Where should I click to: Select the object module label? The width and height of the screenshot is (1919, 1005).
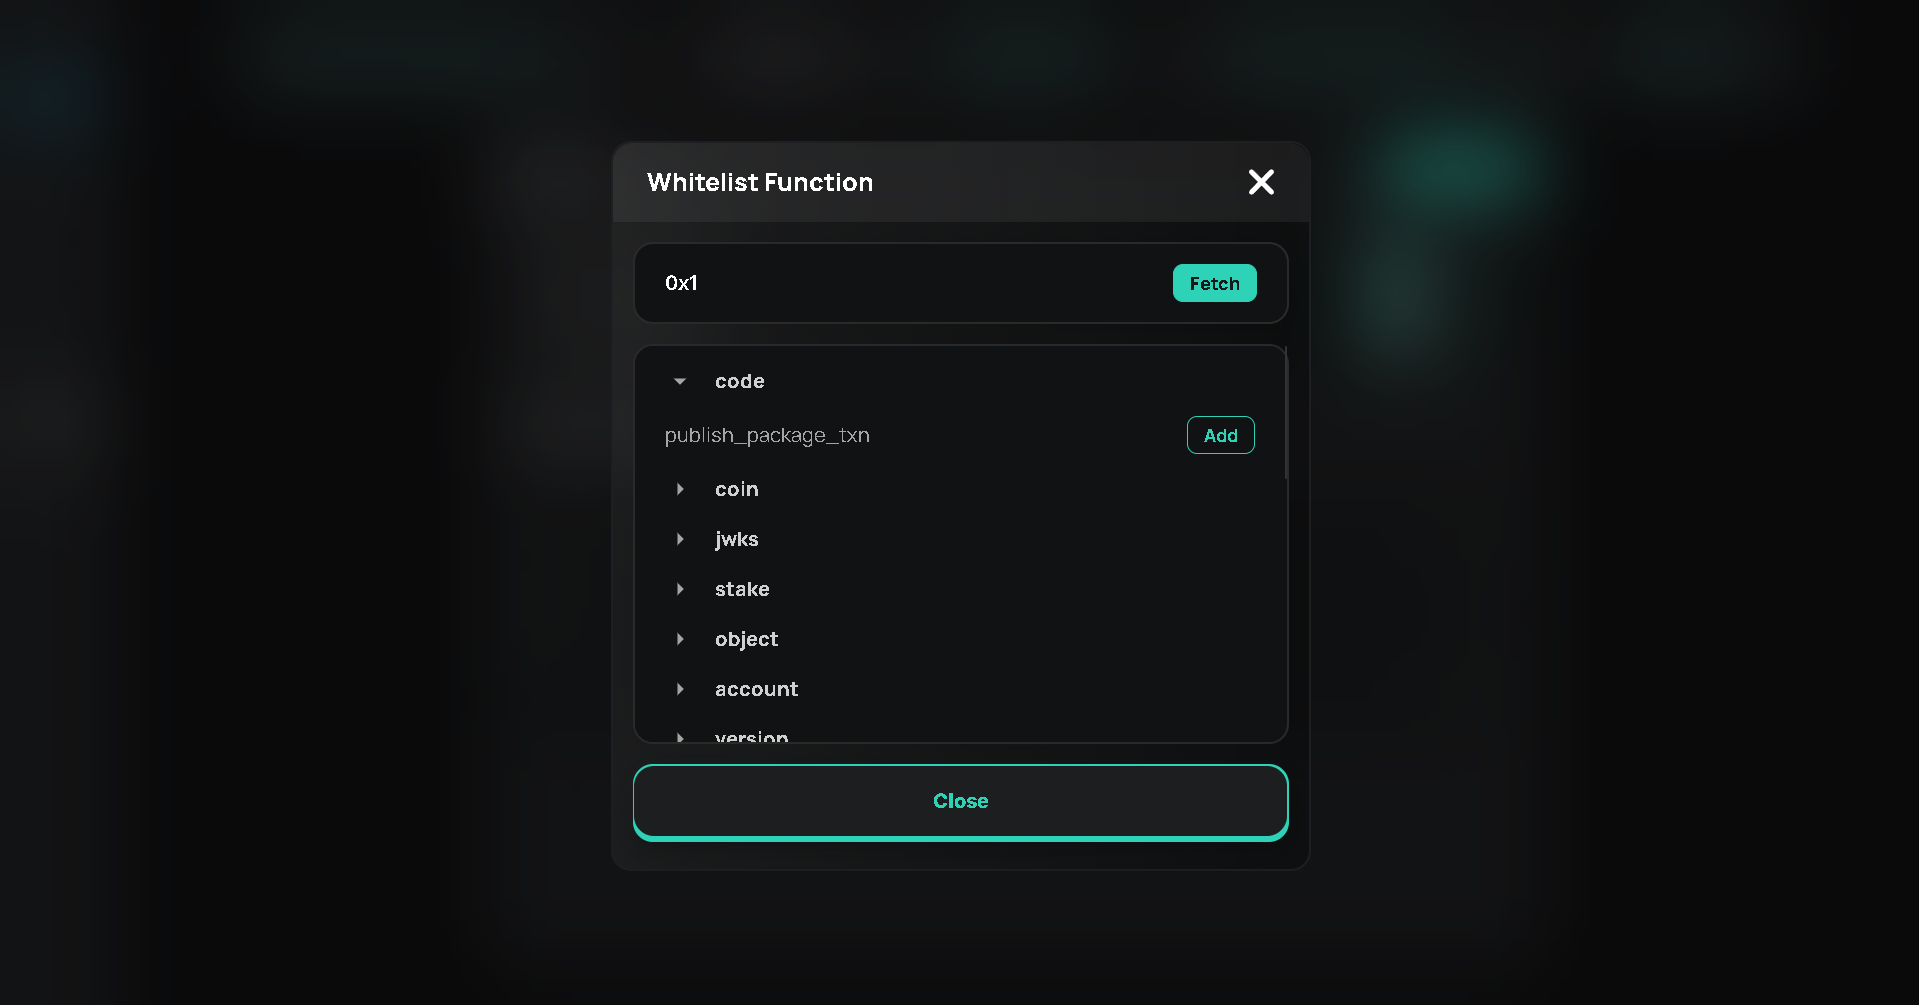746,639
